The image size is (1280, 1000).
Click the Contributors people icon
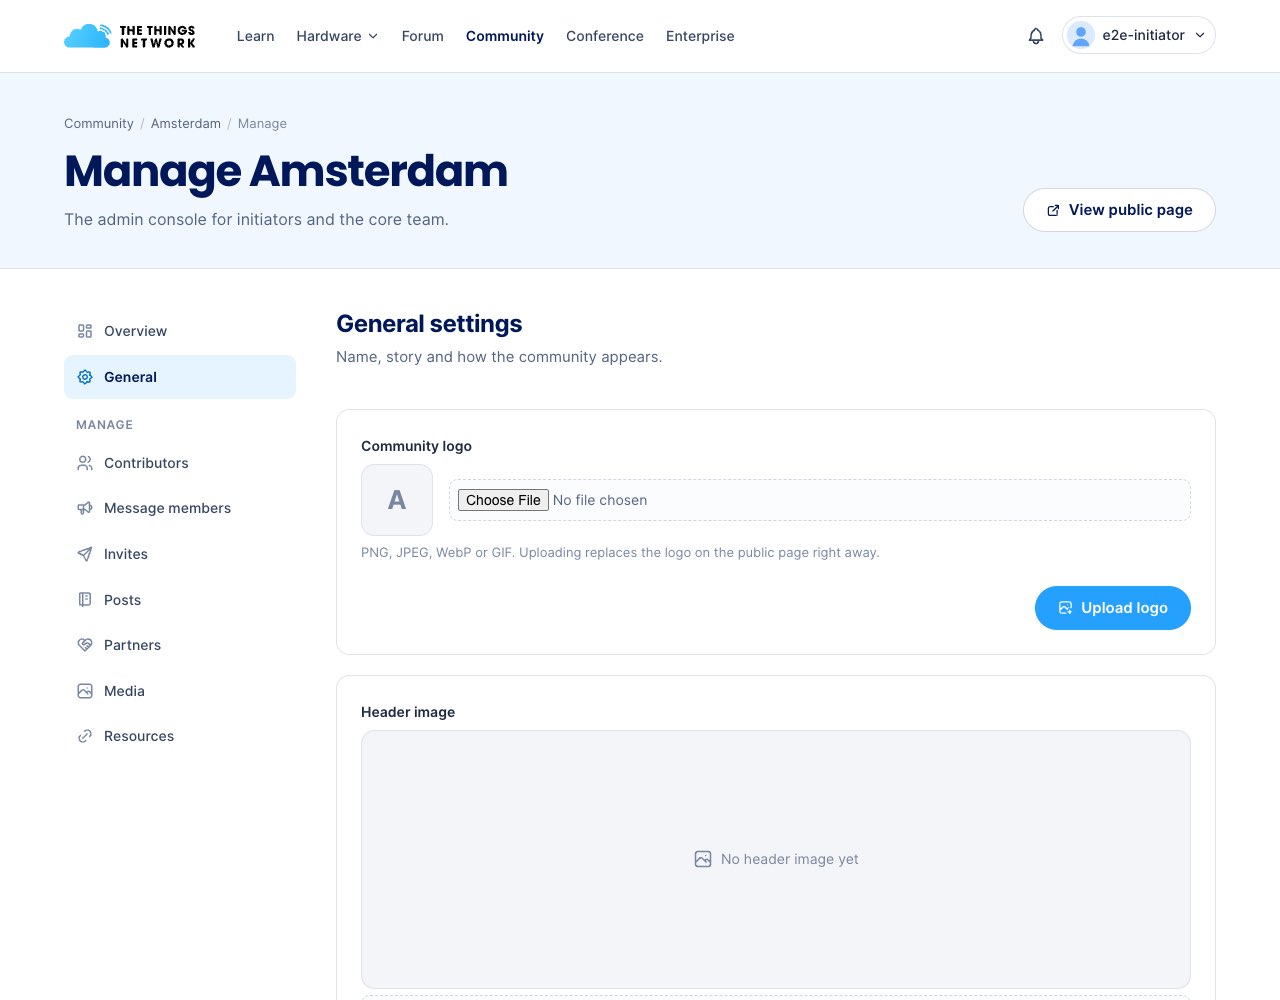85,463
